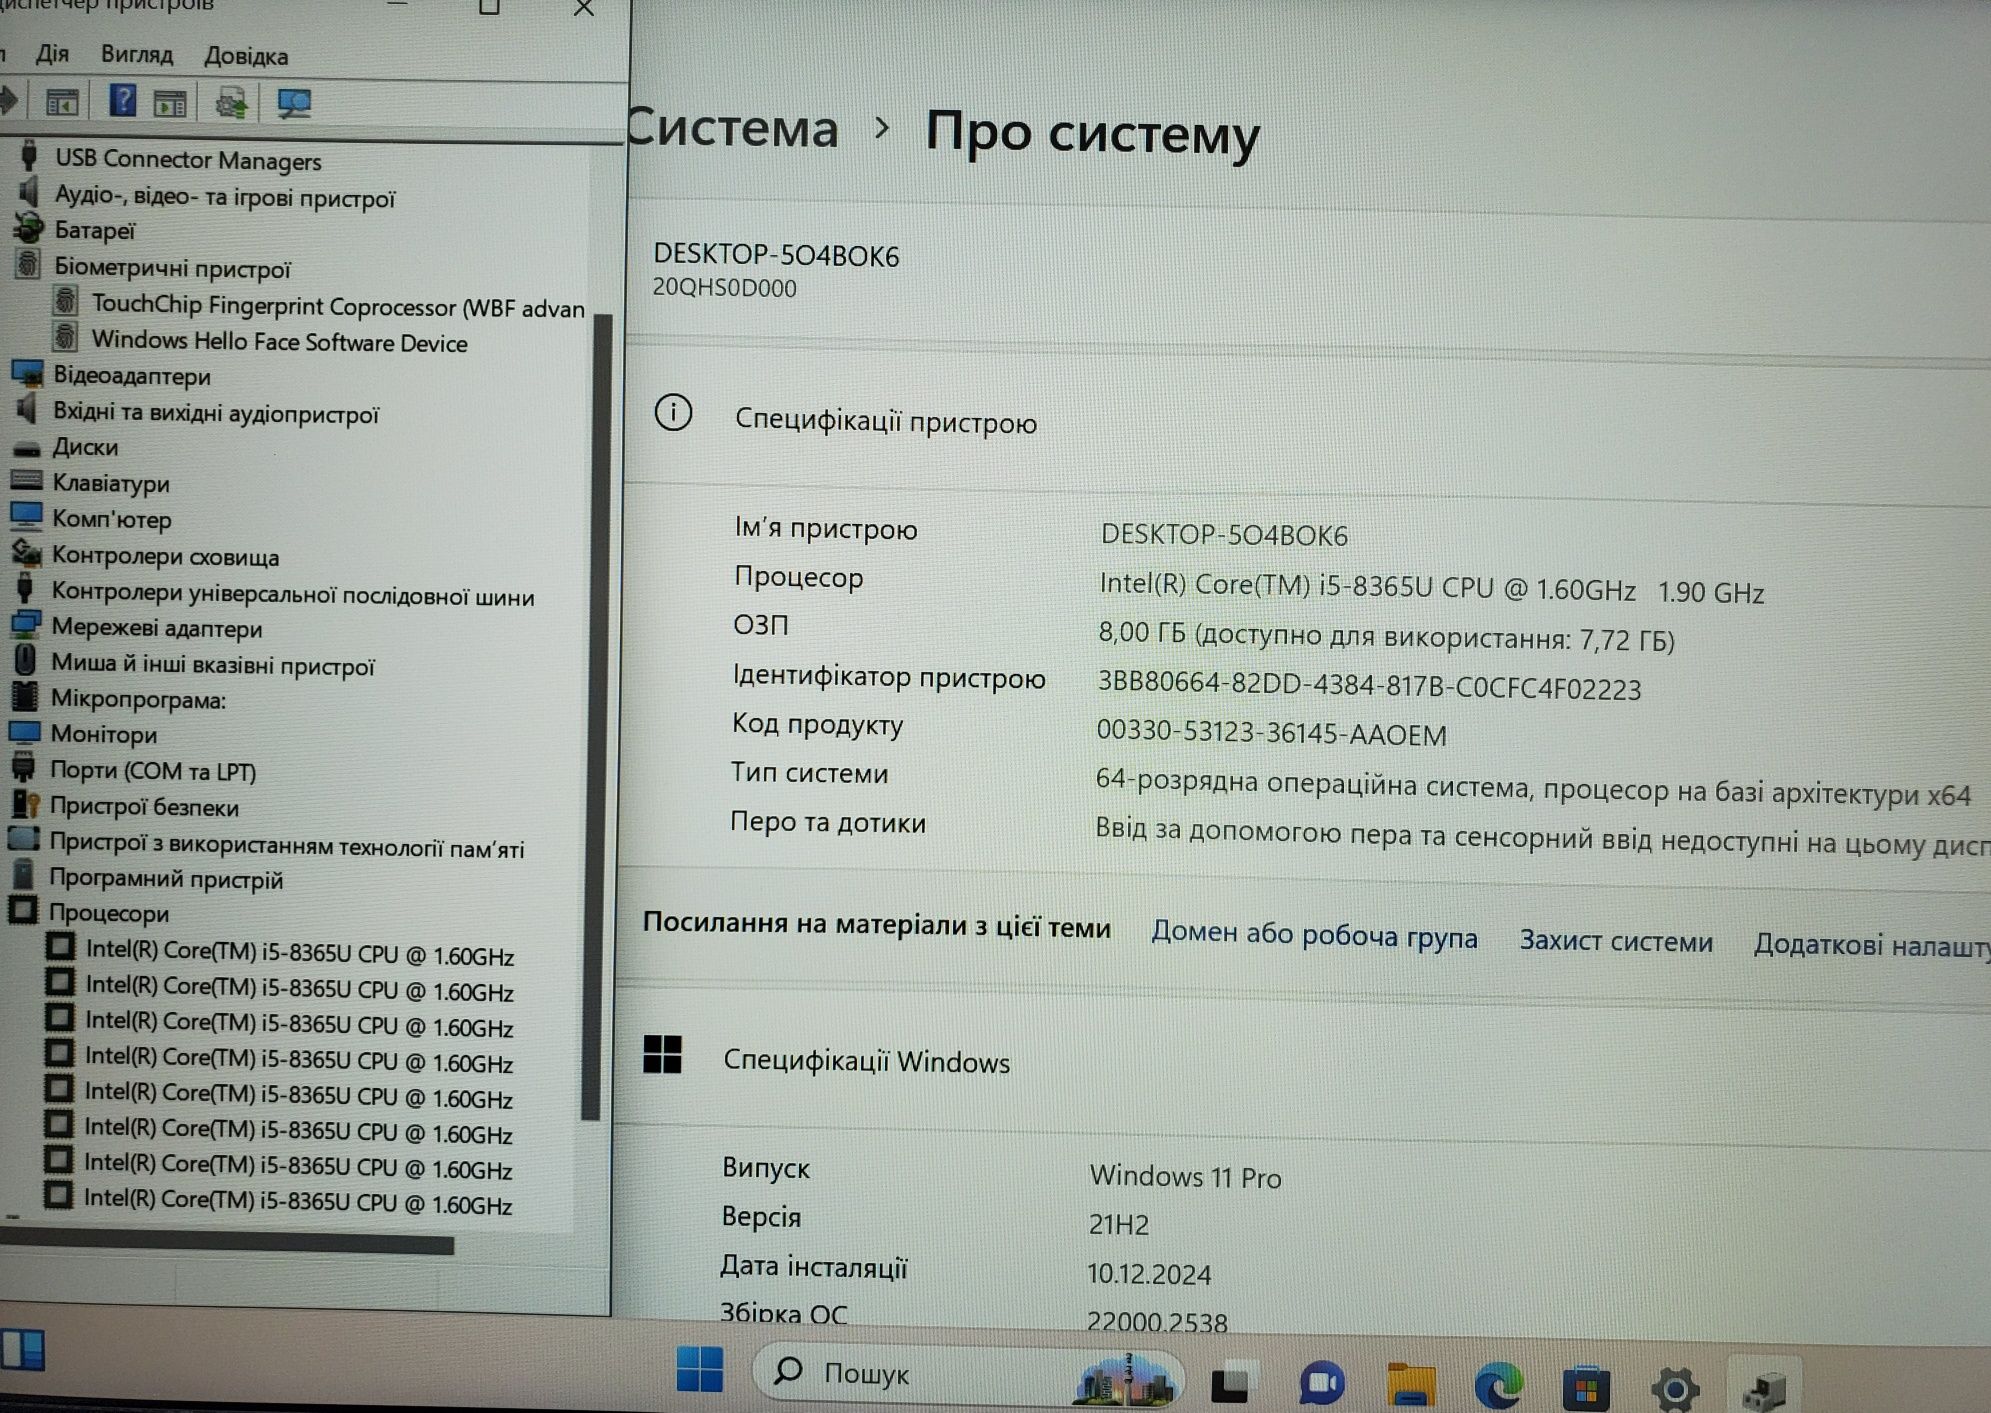
Task: Select Програмний пристрій category
Action: coord(166,879)
